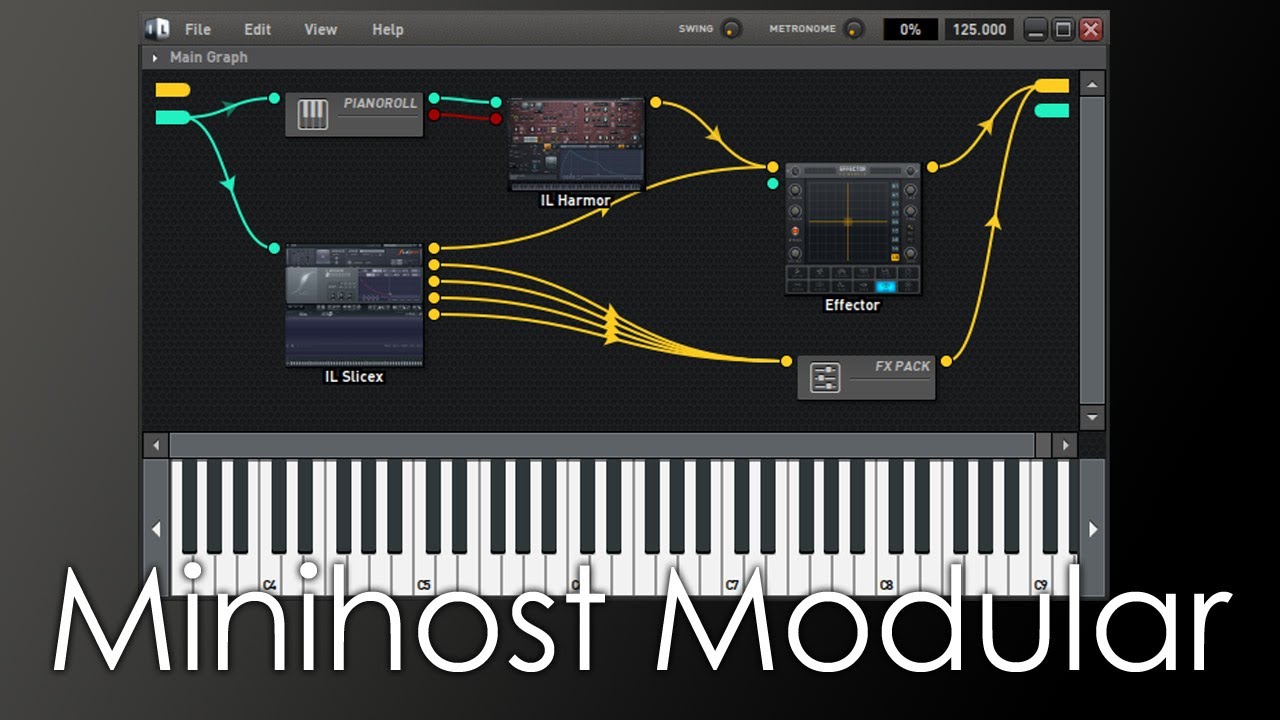Select the FX Pack module node
1280x720 pixels.
click(x=866, y=377)
